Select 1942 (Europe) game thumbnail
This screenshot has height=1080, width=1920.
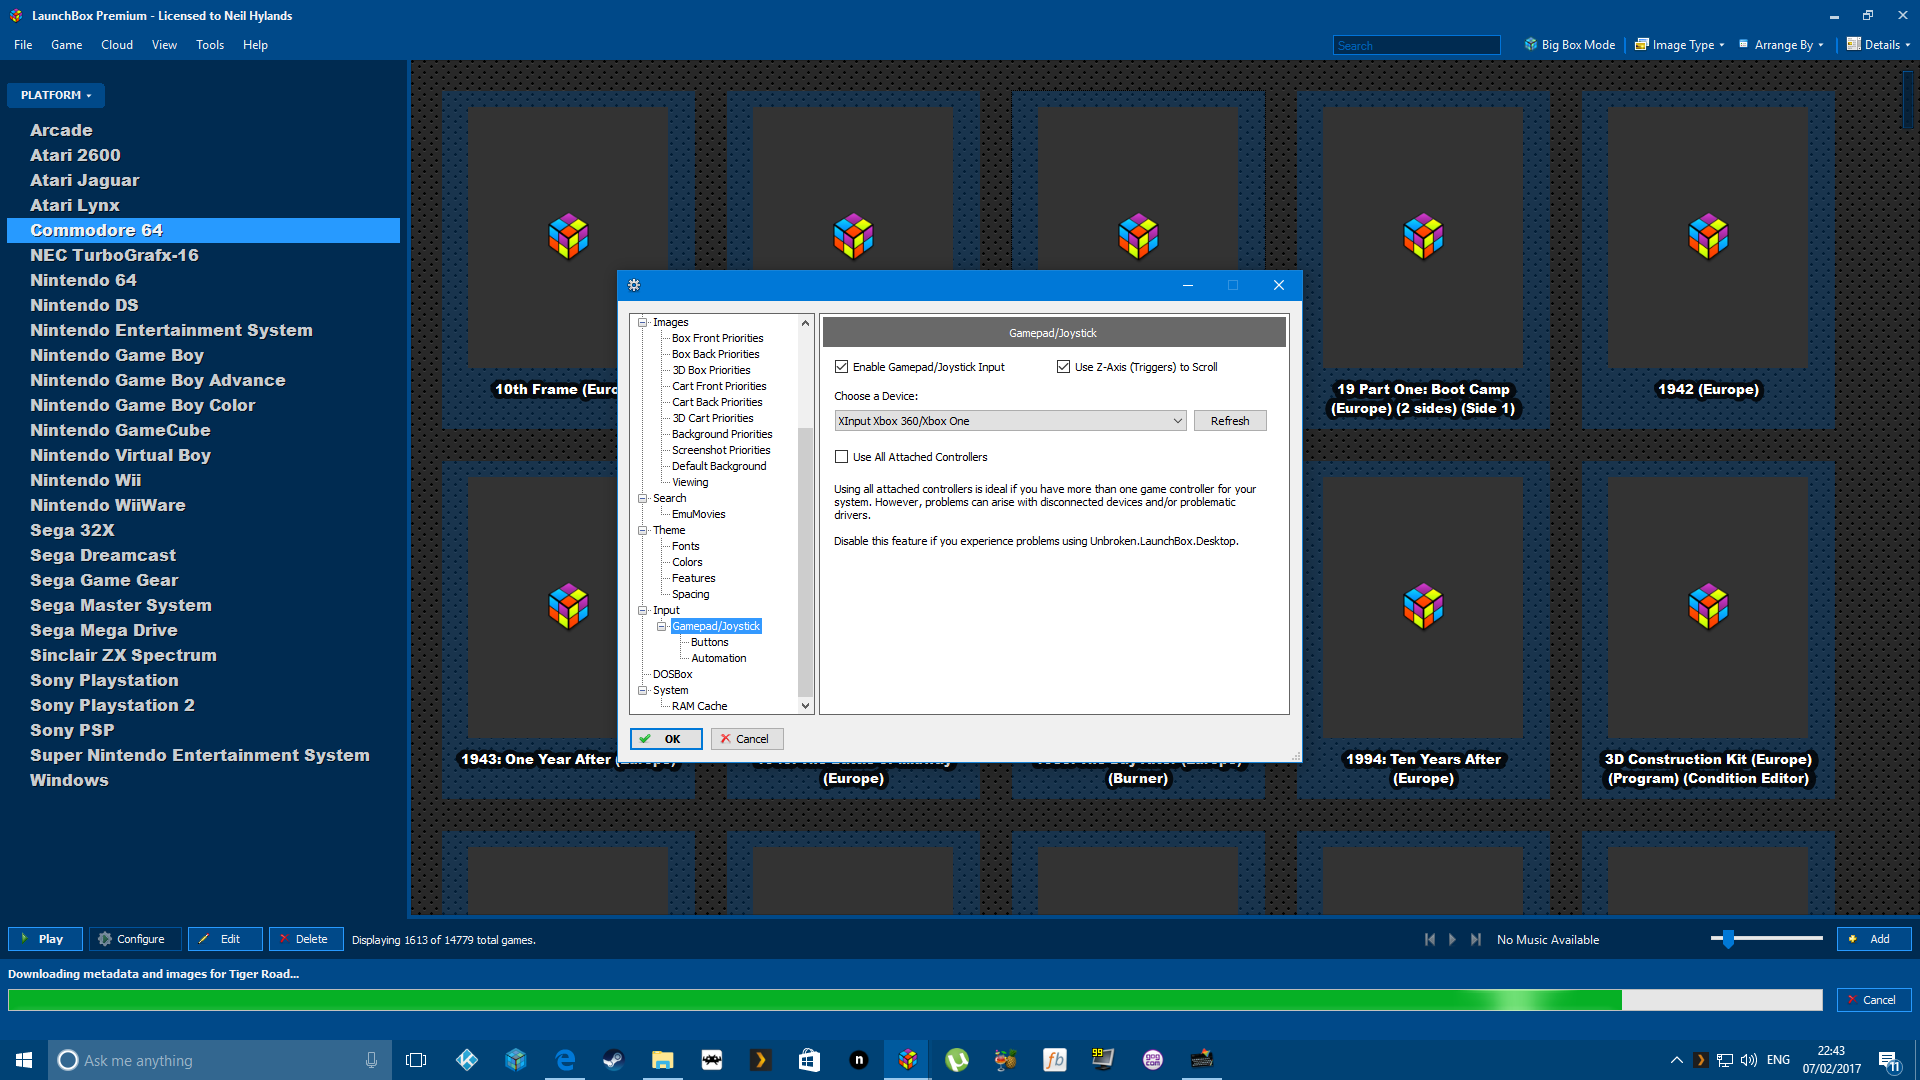coord(1708,238)
